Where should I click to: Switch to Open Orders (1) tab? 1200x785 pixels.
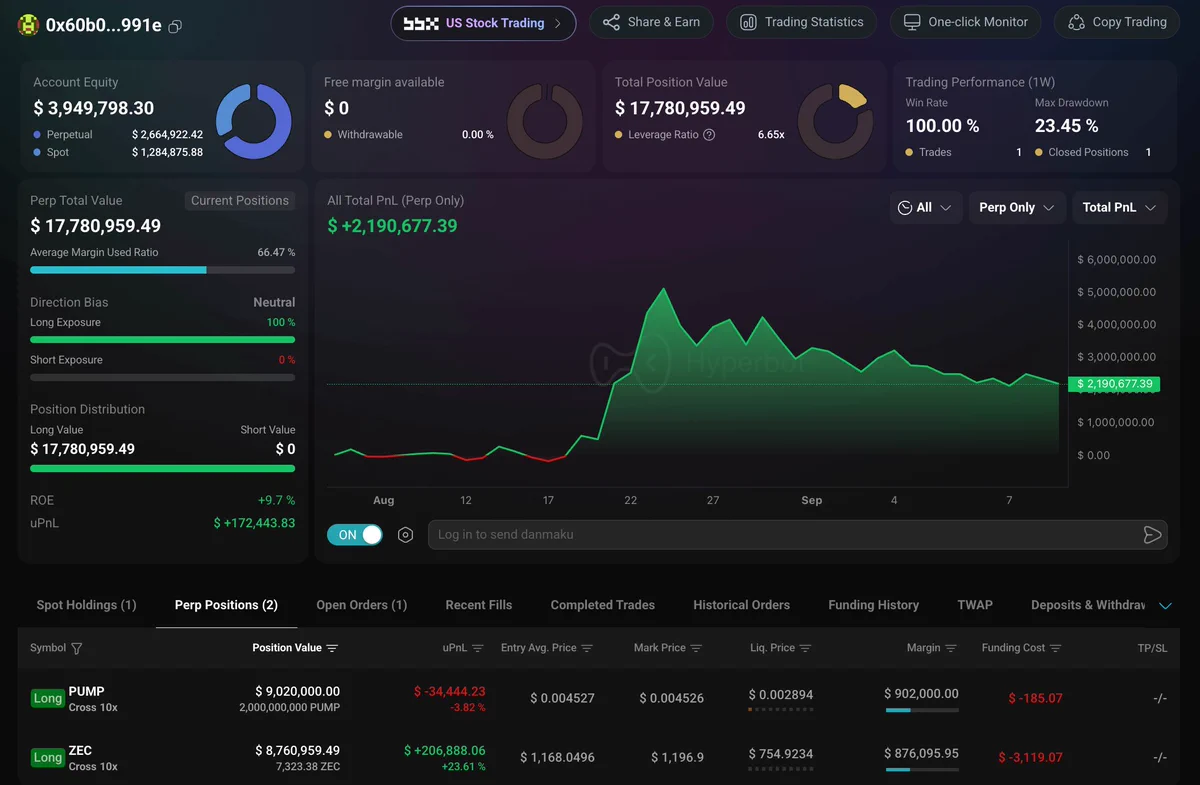coord(361,605)
